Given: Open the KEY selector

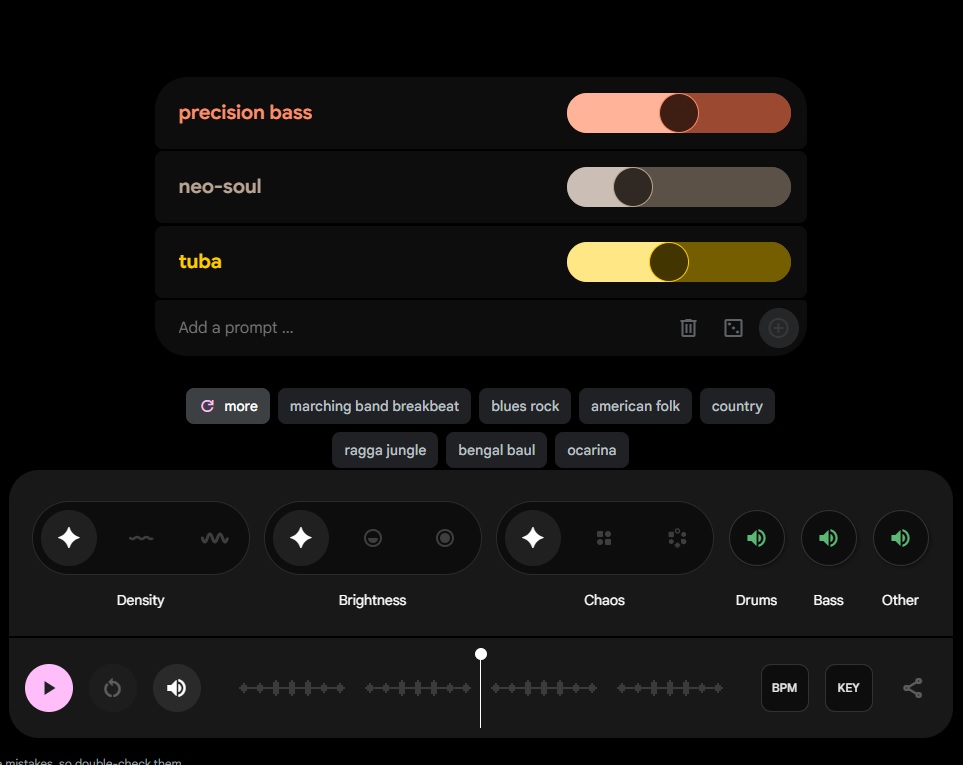Looking at the screenshot, I should (848, 688).
